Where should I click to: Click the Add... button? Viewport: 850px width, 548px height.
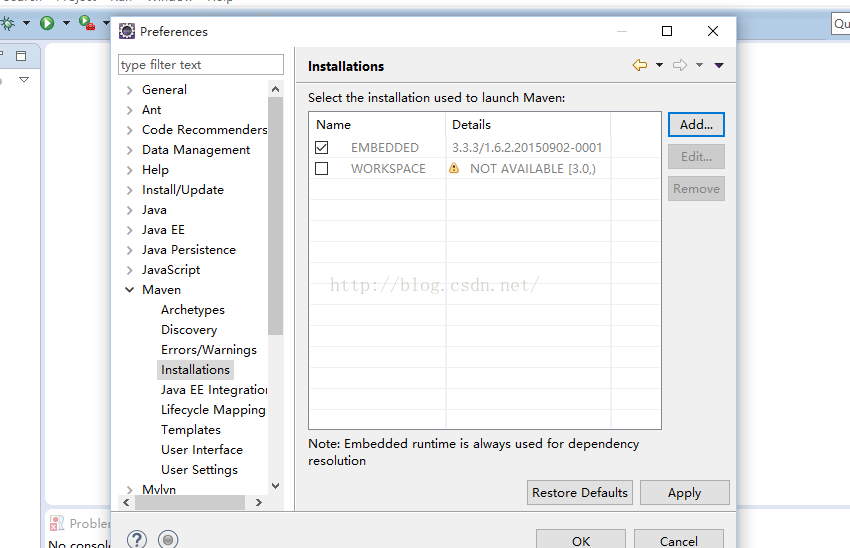(x=696, y=125)
